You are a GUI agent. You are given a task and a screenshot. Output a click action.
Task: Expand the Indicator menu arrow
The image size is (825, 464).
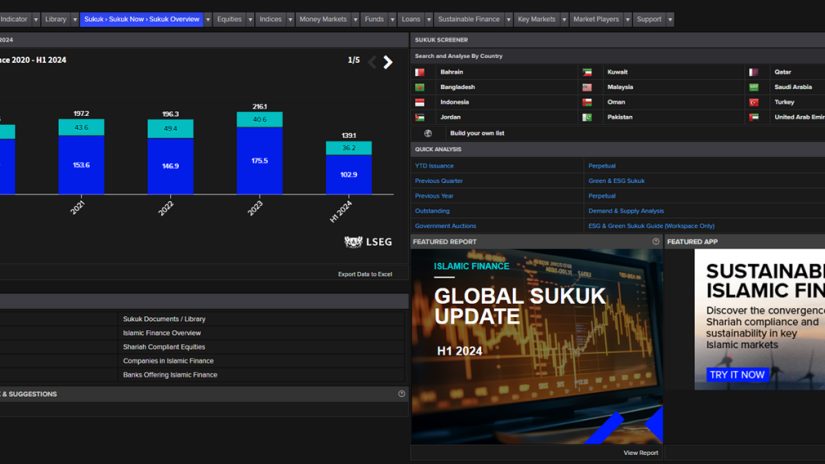(36, 19)
